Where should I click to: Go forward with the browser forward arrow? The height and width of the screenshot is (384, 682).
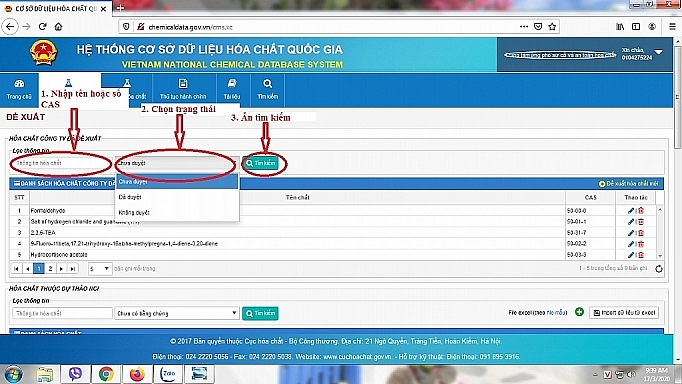coord(27,27)
